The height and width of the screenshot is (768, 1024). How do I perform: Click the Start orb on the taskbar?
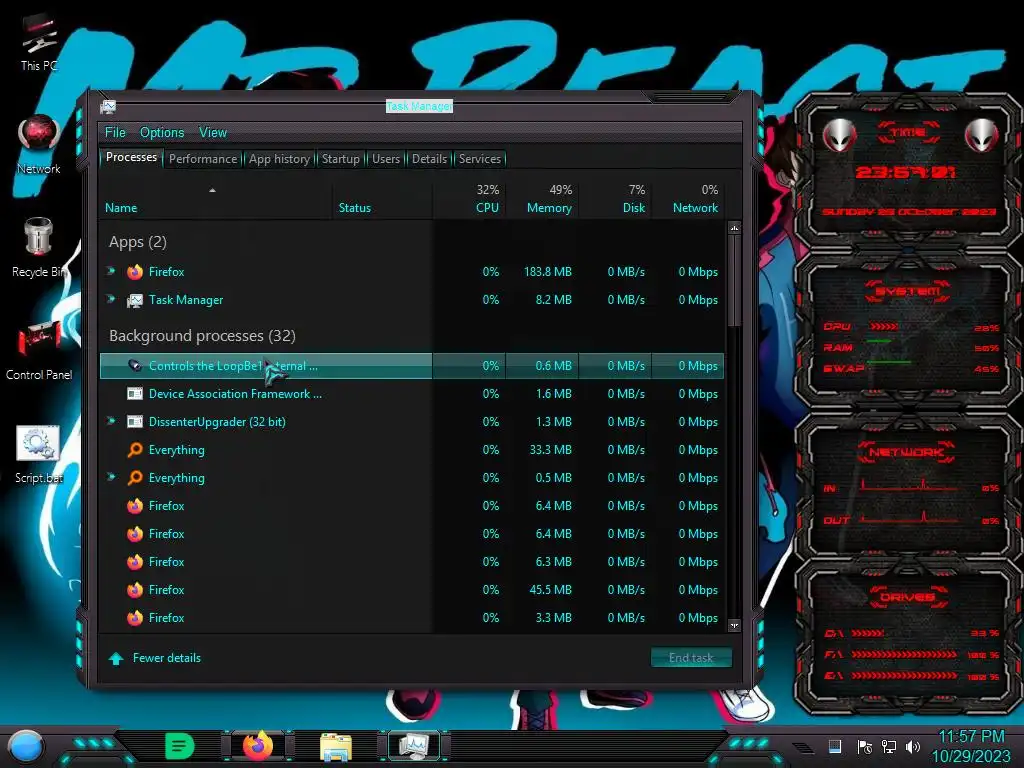click(25, 746)
